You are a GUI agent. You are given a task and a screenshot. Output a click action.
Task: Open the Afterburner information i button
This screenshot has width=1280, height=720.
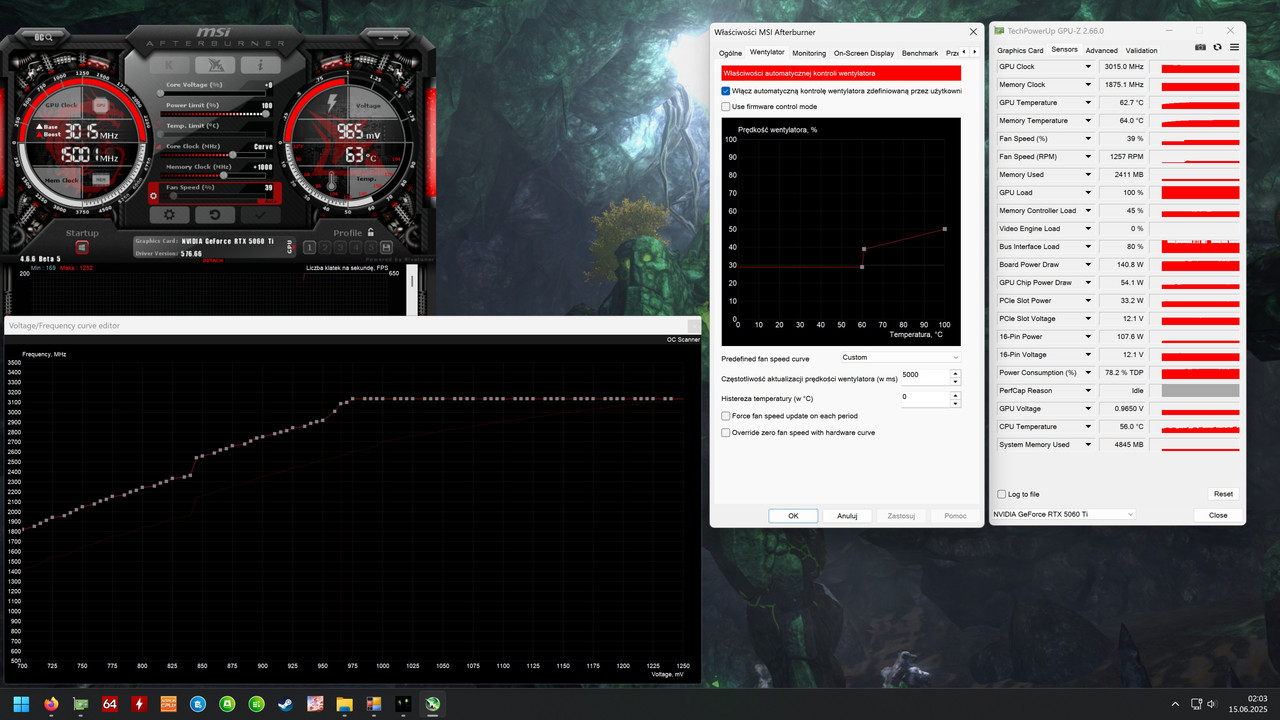click(x=261, y=65)
